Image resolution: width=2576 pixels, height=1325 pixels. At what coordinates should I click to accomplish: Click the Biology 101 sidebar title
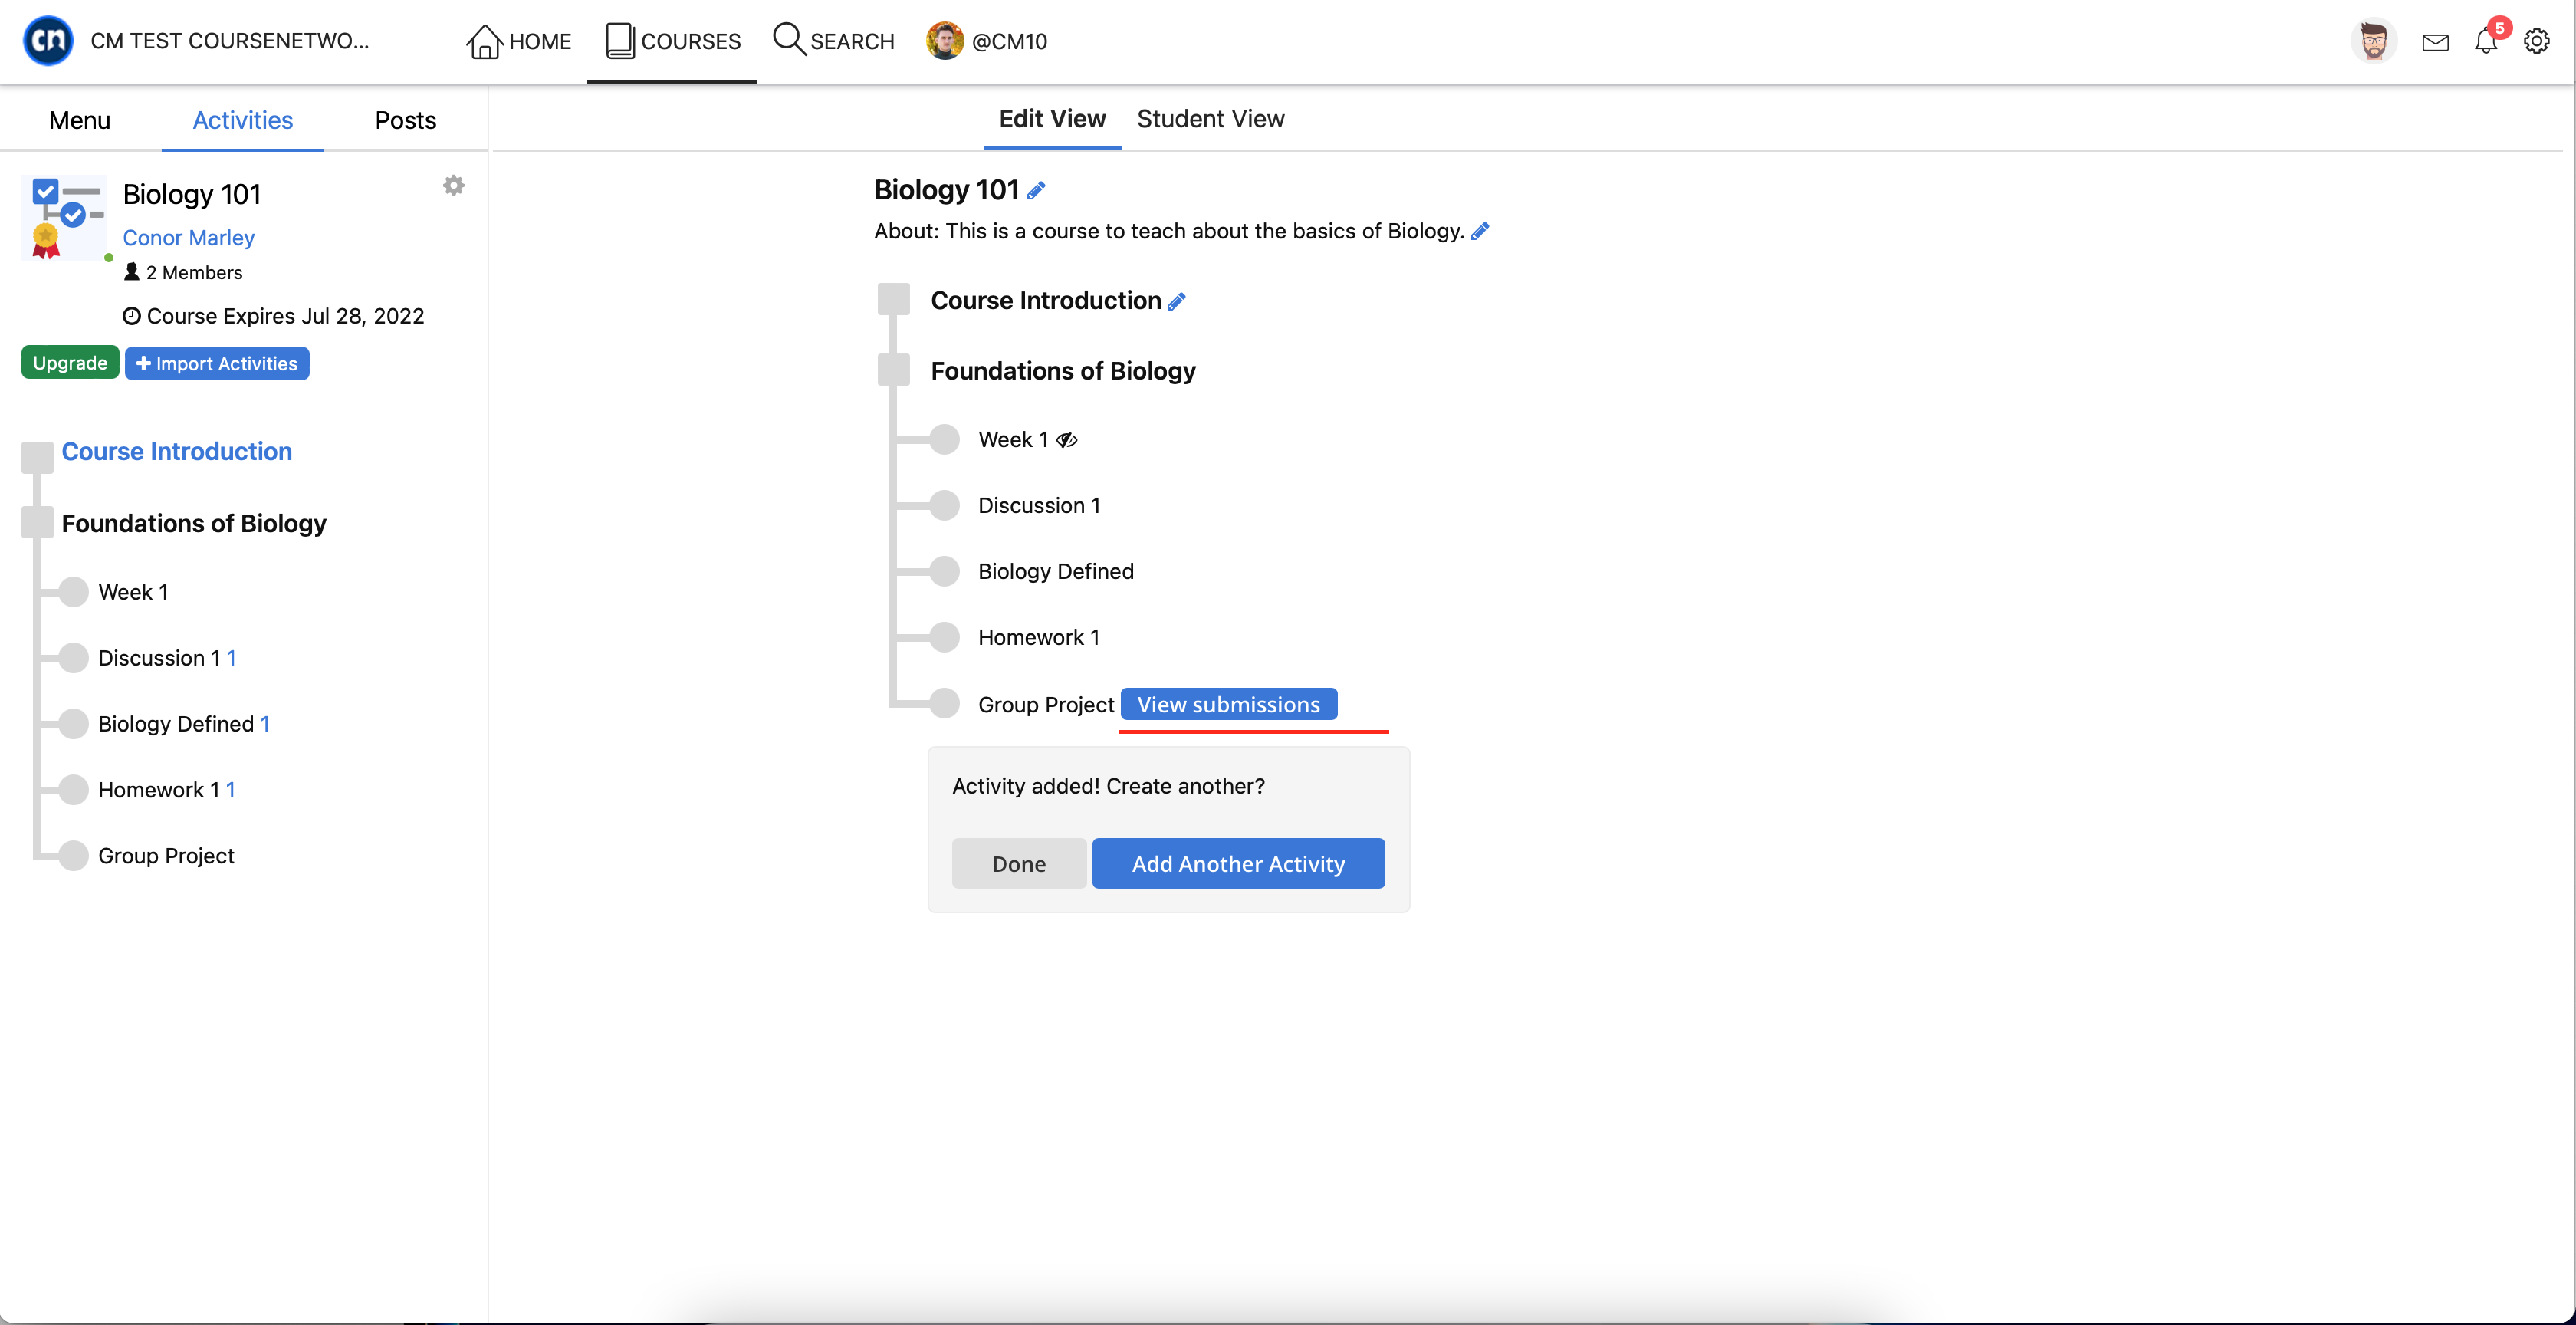tap(191, 194)
